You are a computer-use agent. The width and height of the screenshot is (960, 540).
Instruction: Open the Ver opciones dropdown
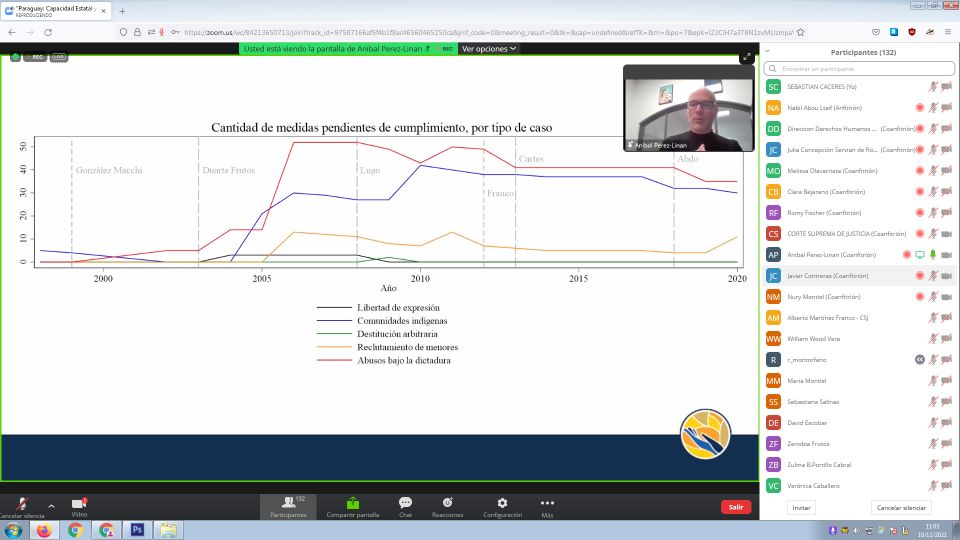click(x=489, y=48)
